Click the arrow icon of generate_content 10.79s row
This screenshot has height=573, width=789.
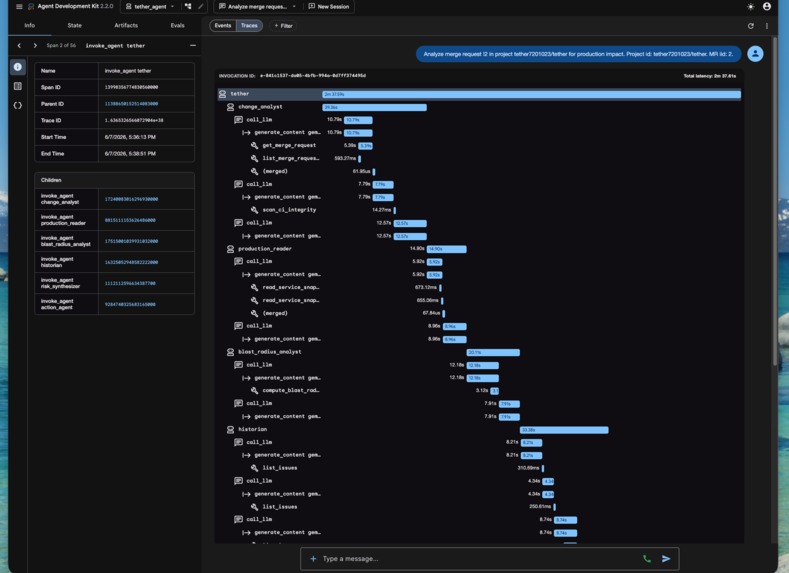pyautogui.click(x=246, y=133)
